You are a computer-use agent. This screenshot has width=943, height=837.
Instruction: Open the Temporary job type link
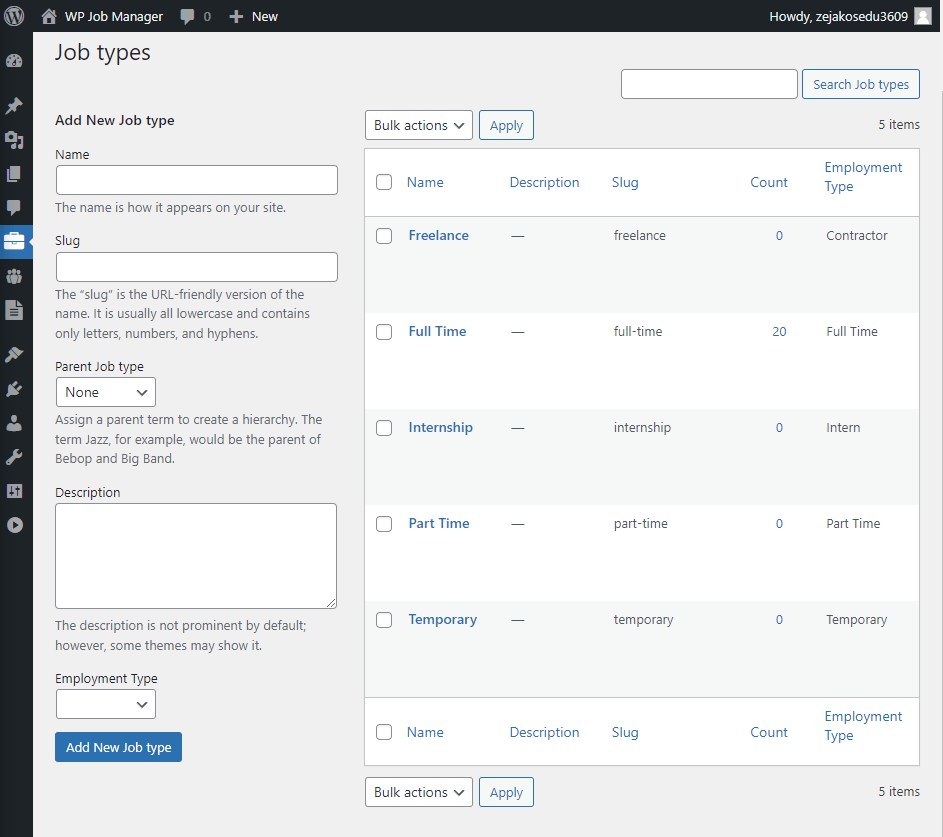[443, 619]
